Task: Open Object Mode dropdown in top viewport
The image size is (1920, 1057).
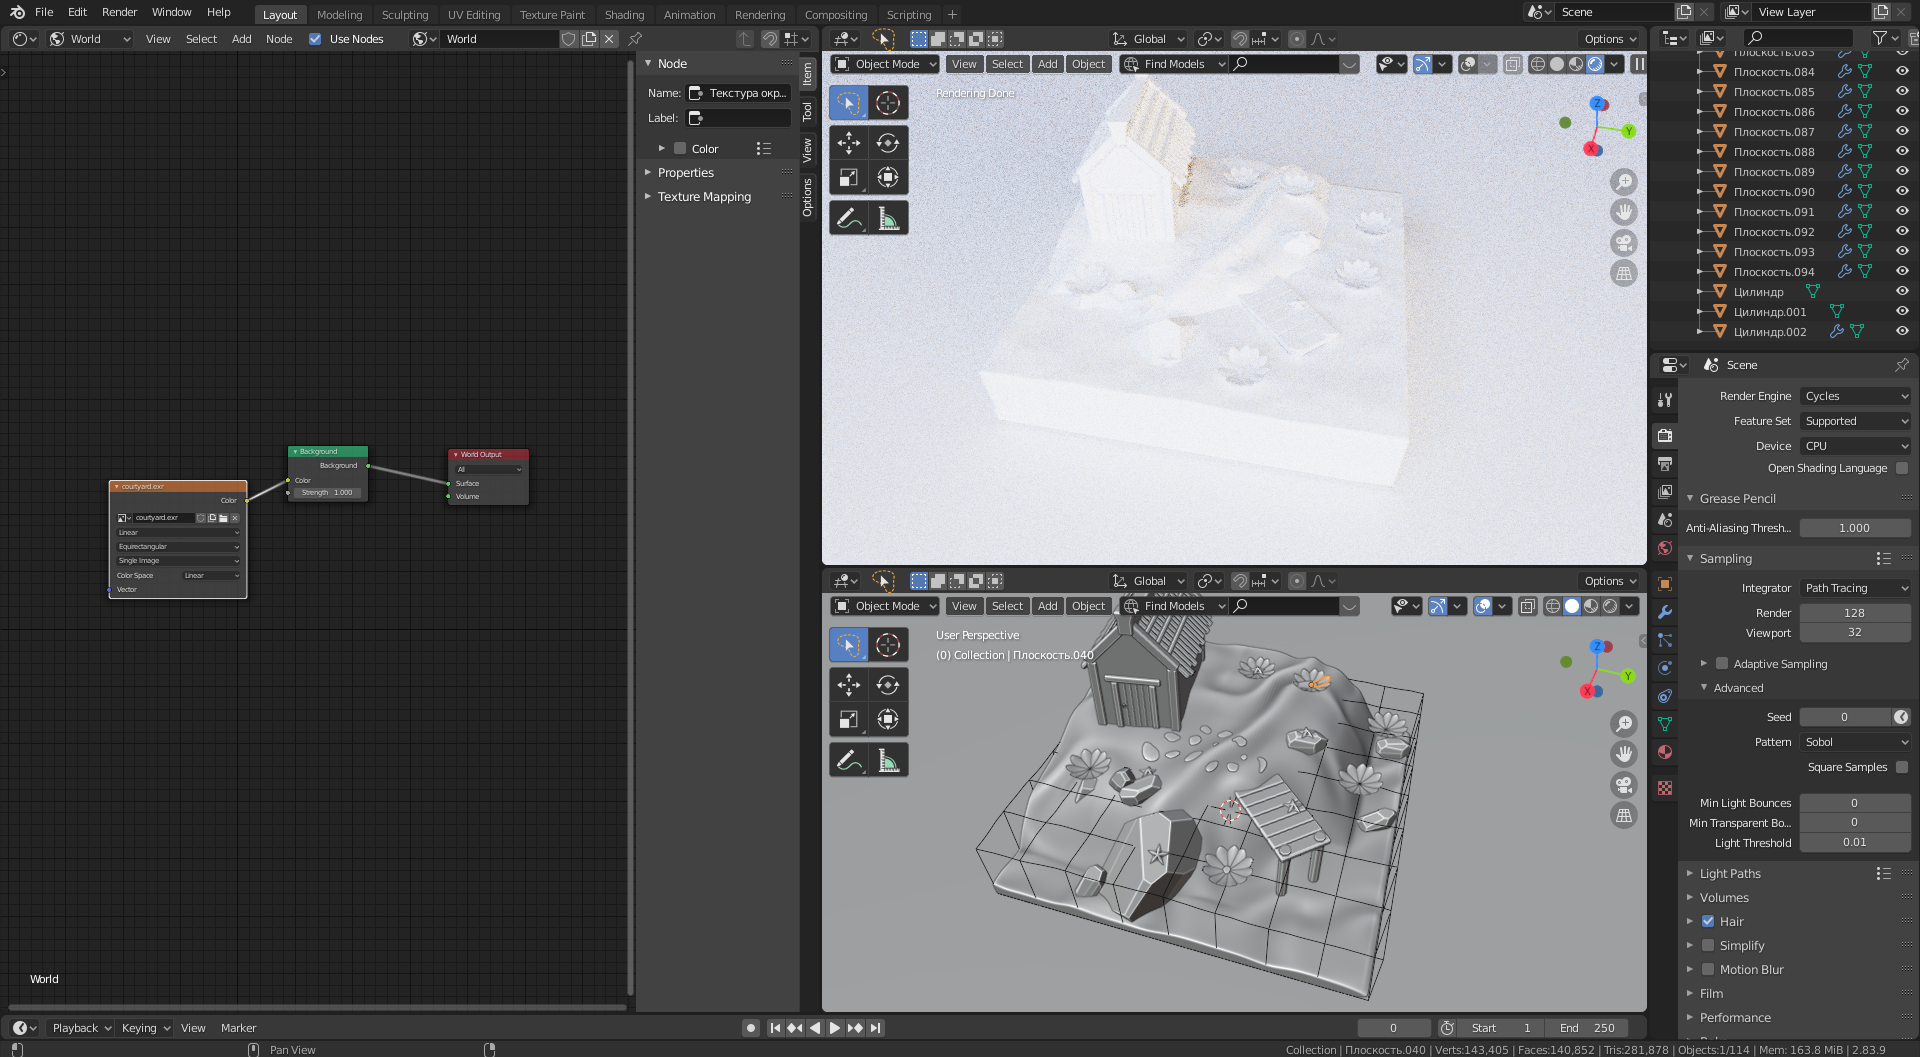Action: pos(885,64)
